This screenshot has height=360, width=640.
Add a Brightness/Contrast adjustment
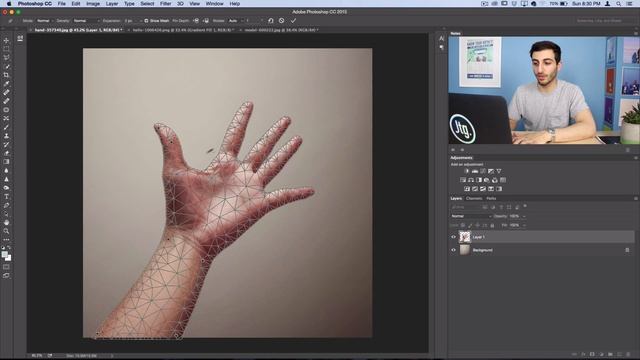(467, 171)
